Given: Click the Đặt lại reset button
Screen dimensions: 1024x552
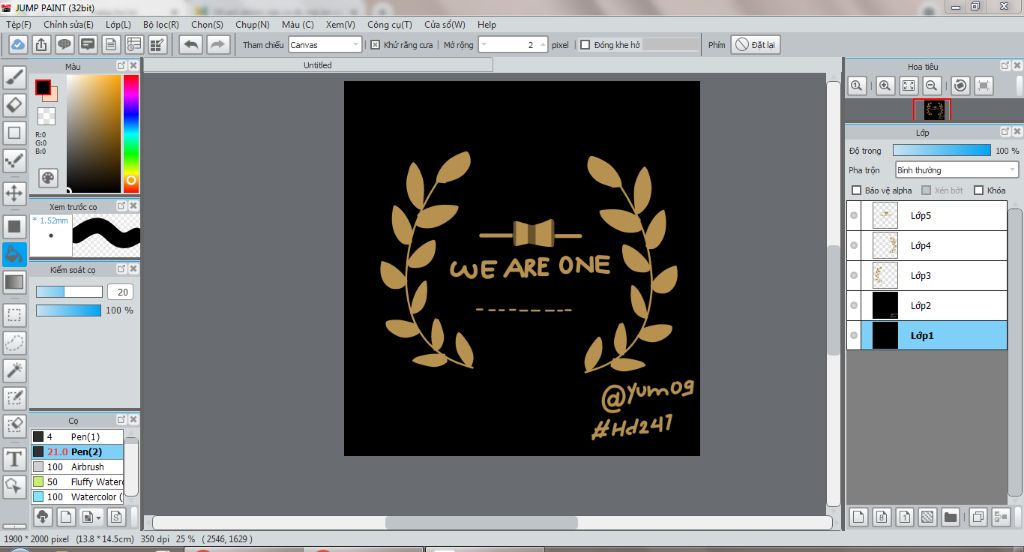Looking at the screenshot, I should pyautogui.click(x=756, y=44).
